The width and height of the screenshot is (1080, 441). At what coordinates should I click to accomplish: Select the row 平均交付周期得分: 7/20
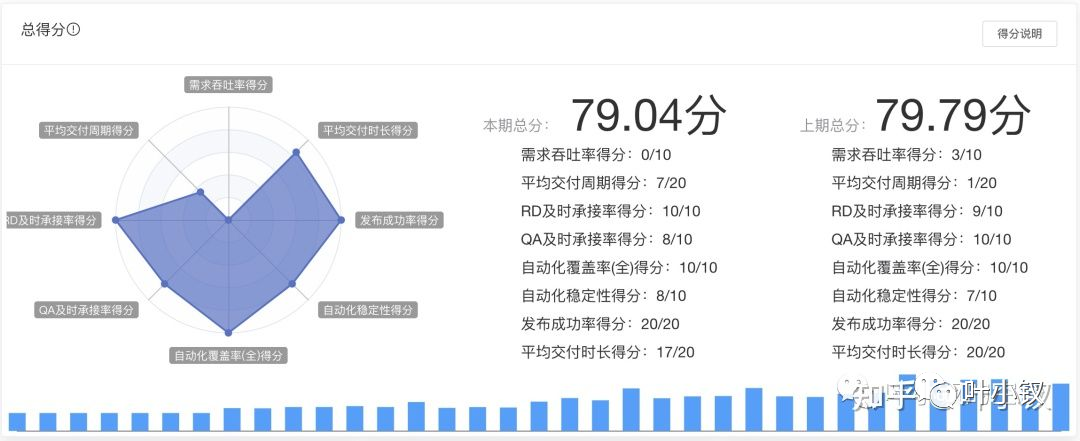point(603,183)
